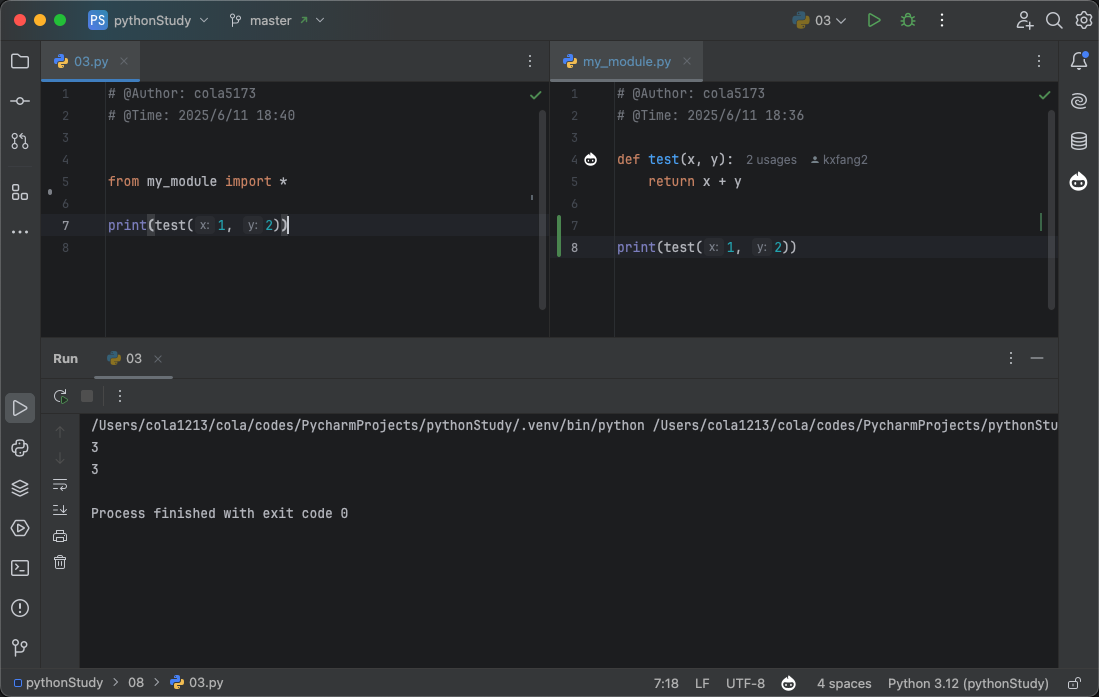
Task: Open the Terminal tool window
Action: (x=20, y=568)
